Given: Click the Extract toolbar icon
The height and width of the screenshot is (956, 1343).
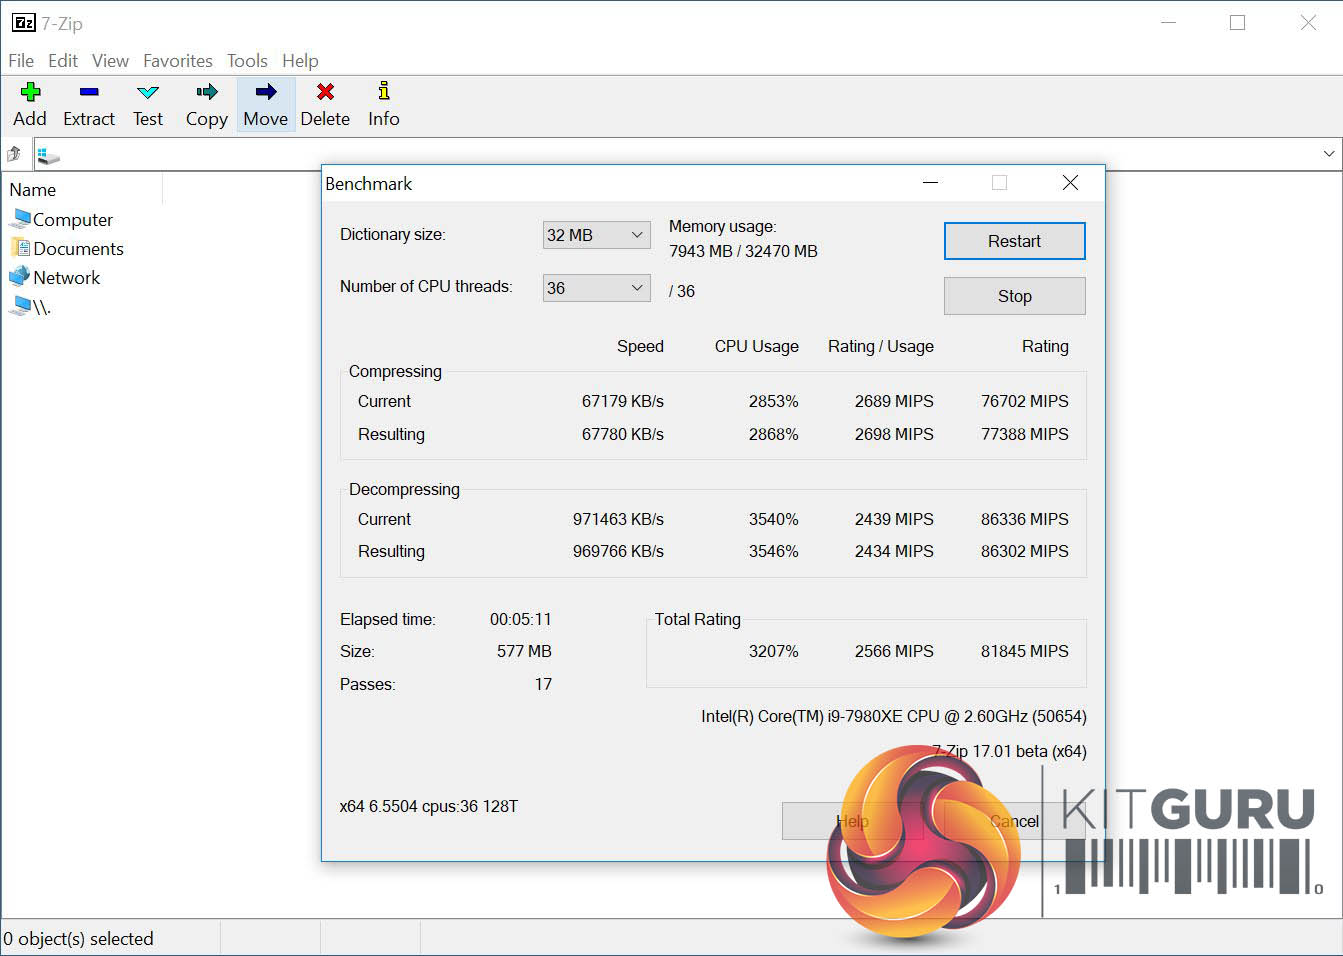Looking at the screenshot, I should coord(89,93).
